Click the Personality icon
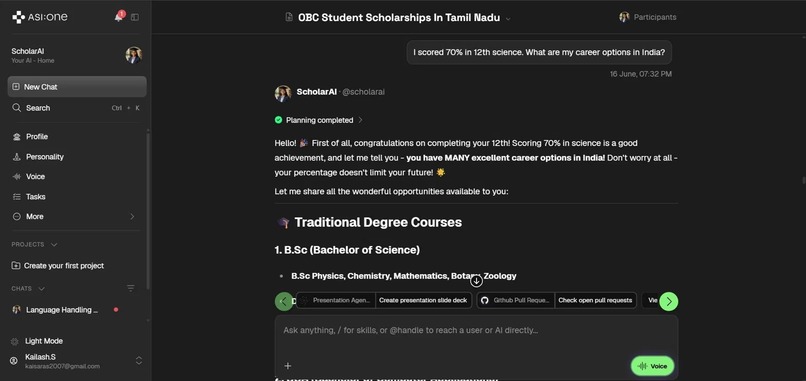This screenshot has height=381, width=806. coord(16,157)
